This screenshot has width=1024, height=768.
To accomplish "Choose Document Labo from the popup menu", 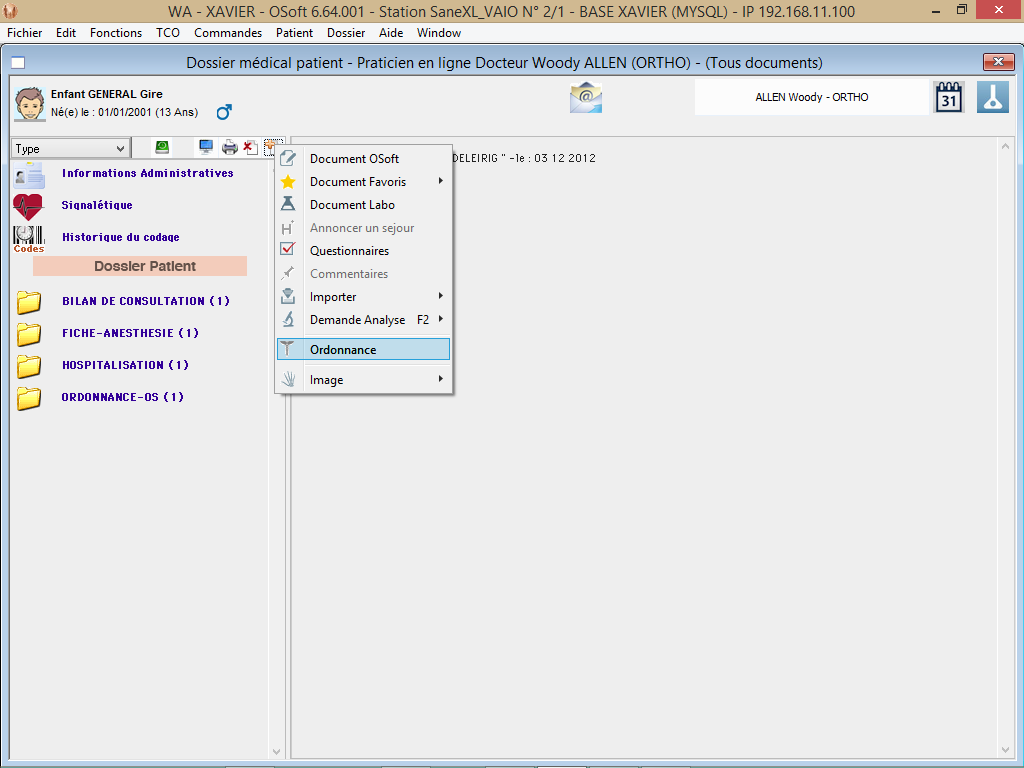I will 364,204.
